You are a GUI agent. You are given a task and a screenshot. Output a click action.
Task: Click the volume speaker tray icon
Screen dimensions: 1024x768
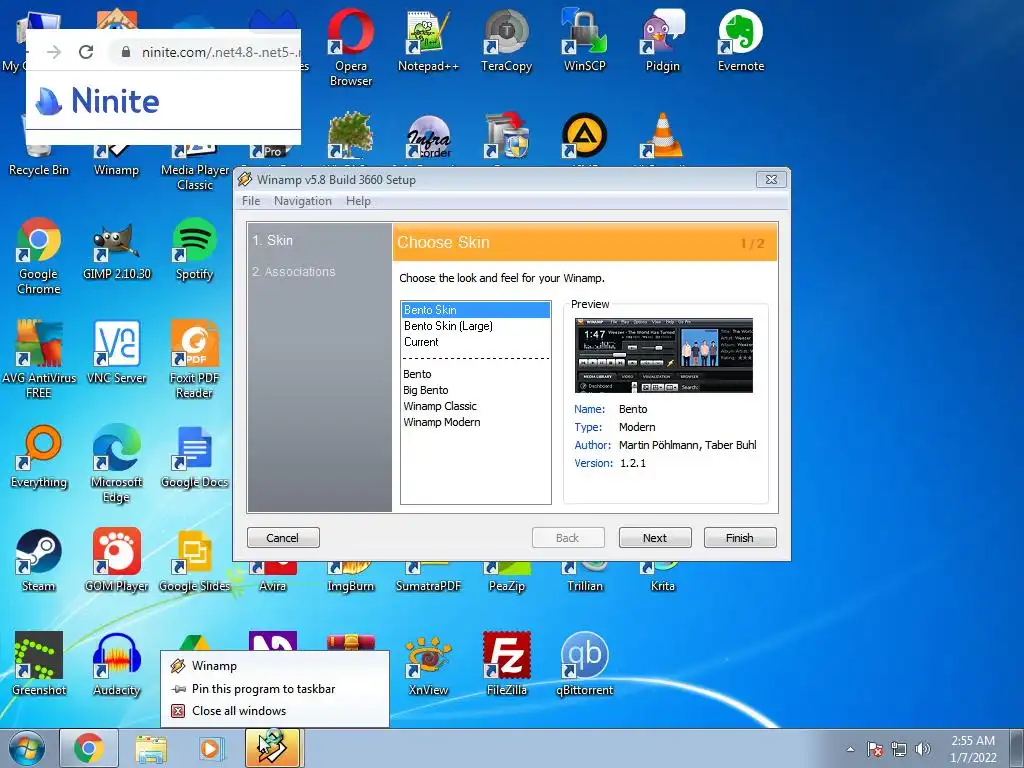(x=923, y=749)
